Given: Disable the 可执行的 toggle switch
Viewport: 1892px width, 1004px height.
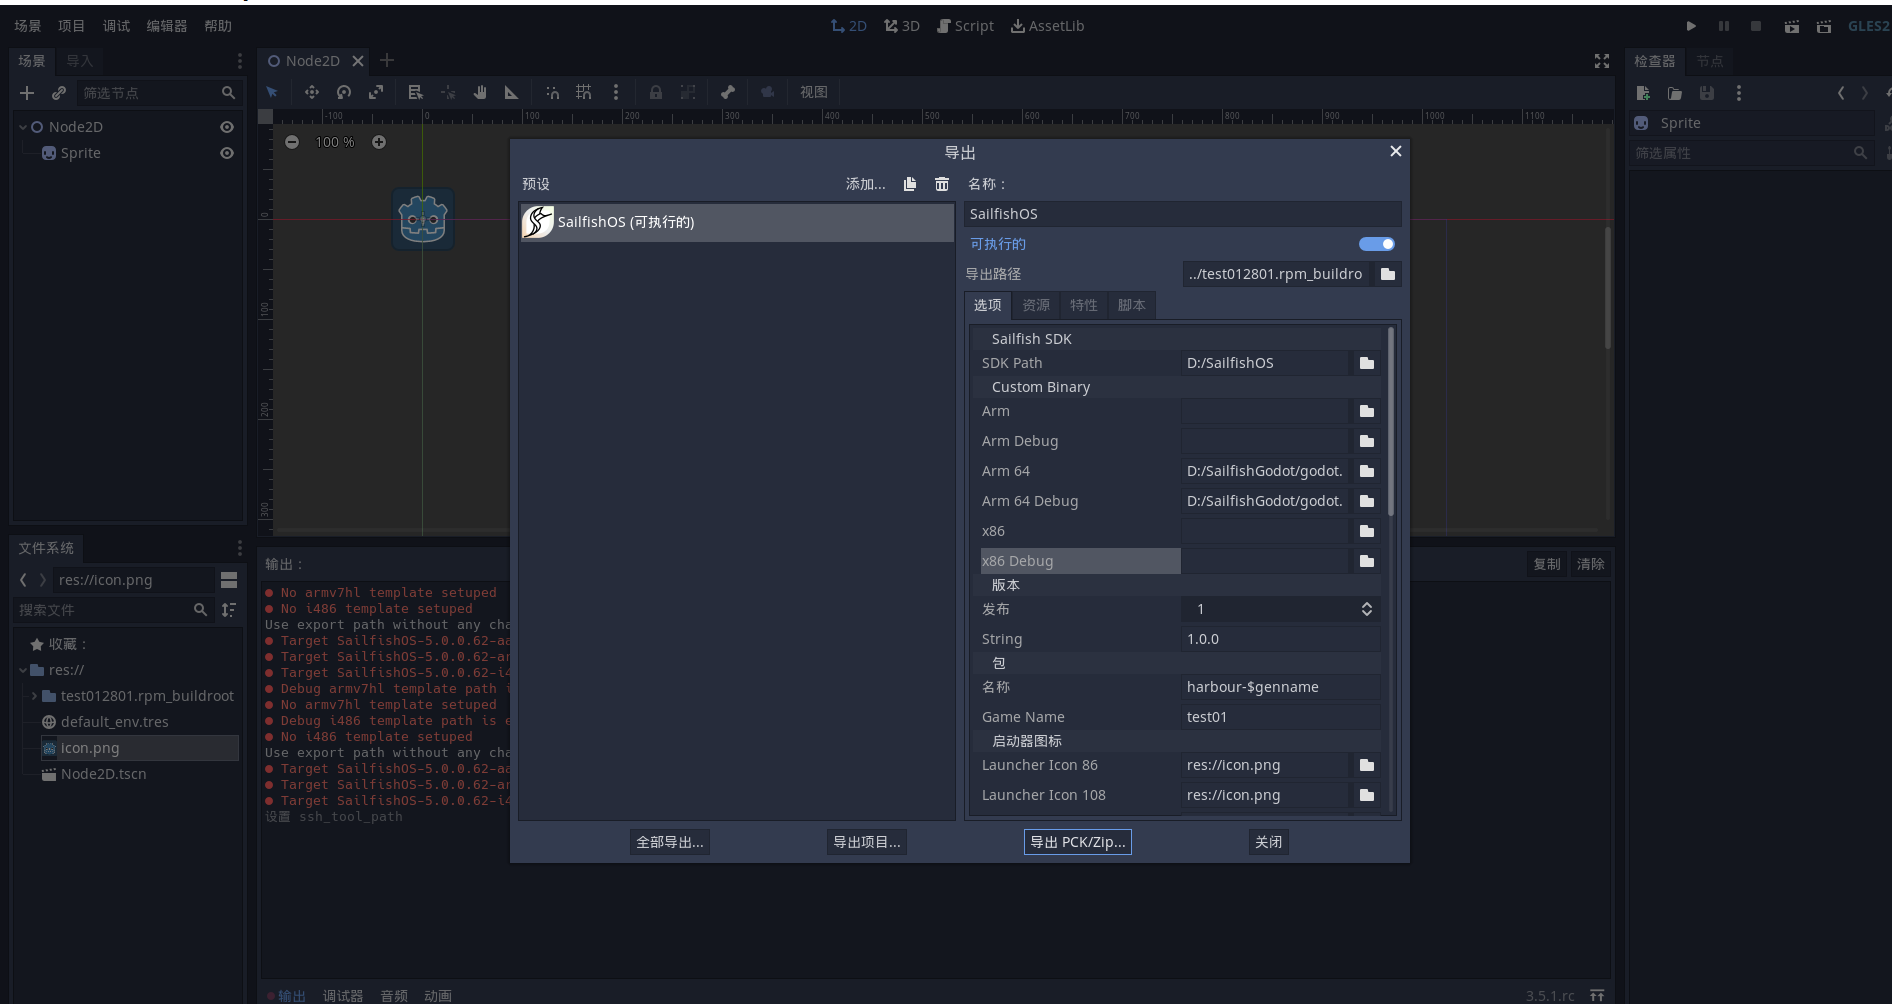Looking at the screenshot, I should coord(1377,243).
